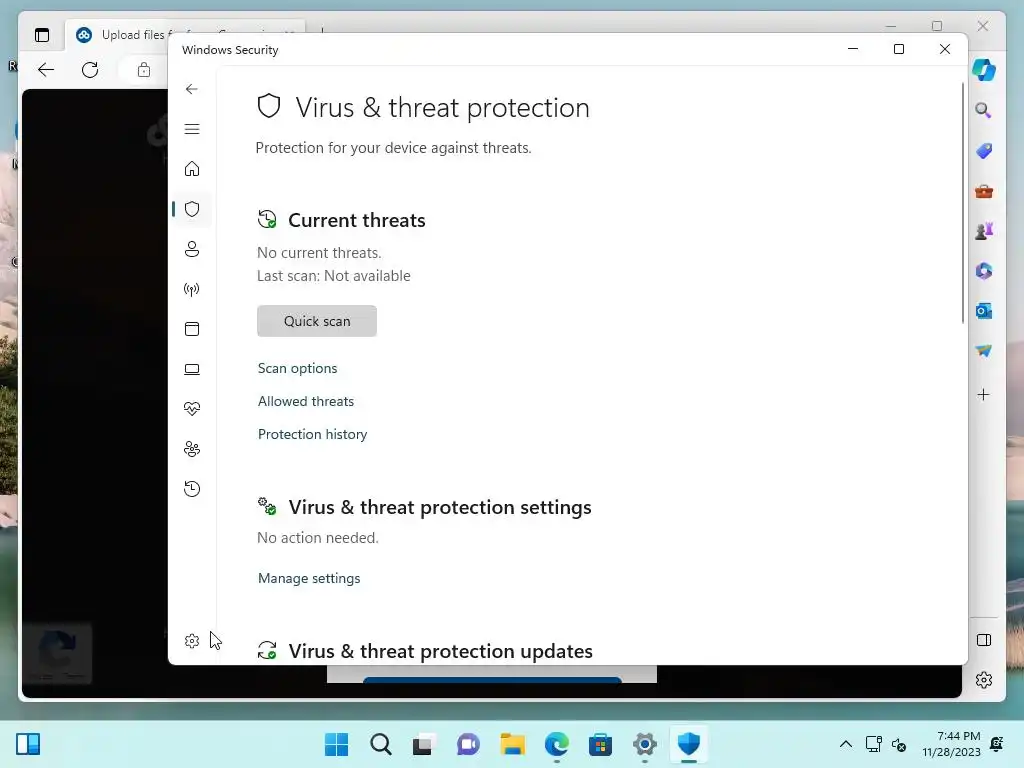Refresh the Edge browser page
This screenshot has height=768, width=1024.
(90, 69)
